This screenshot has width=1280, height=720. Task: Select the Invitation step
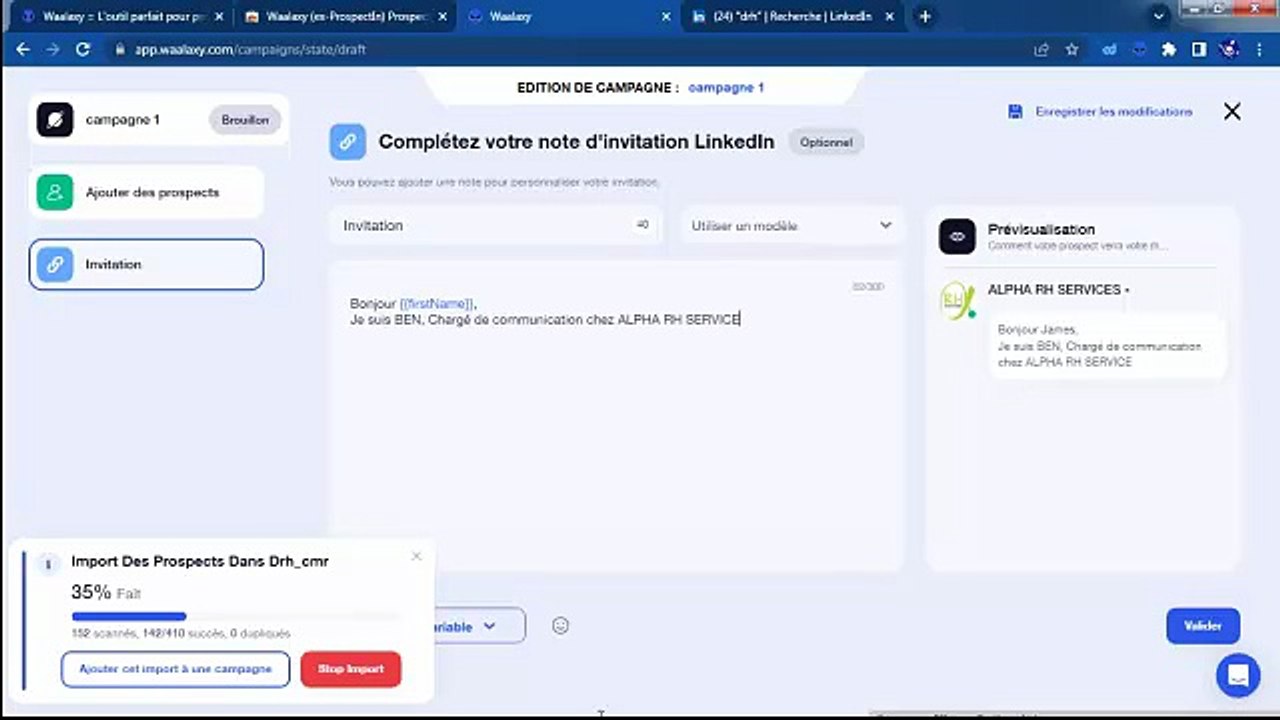click(x=146, y=265)
